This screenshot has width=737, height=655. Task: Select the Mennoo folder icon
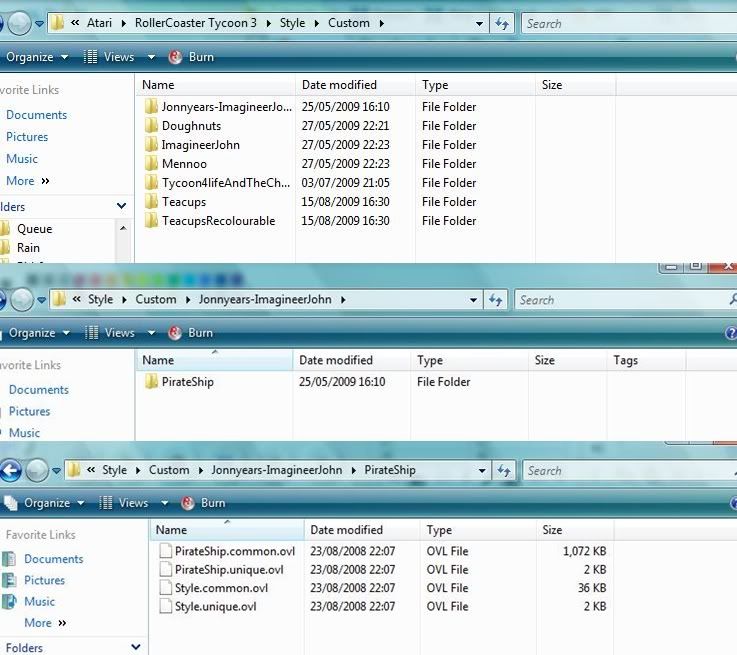tap(151, 164)
